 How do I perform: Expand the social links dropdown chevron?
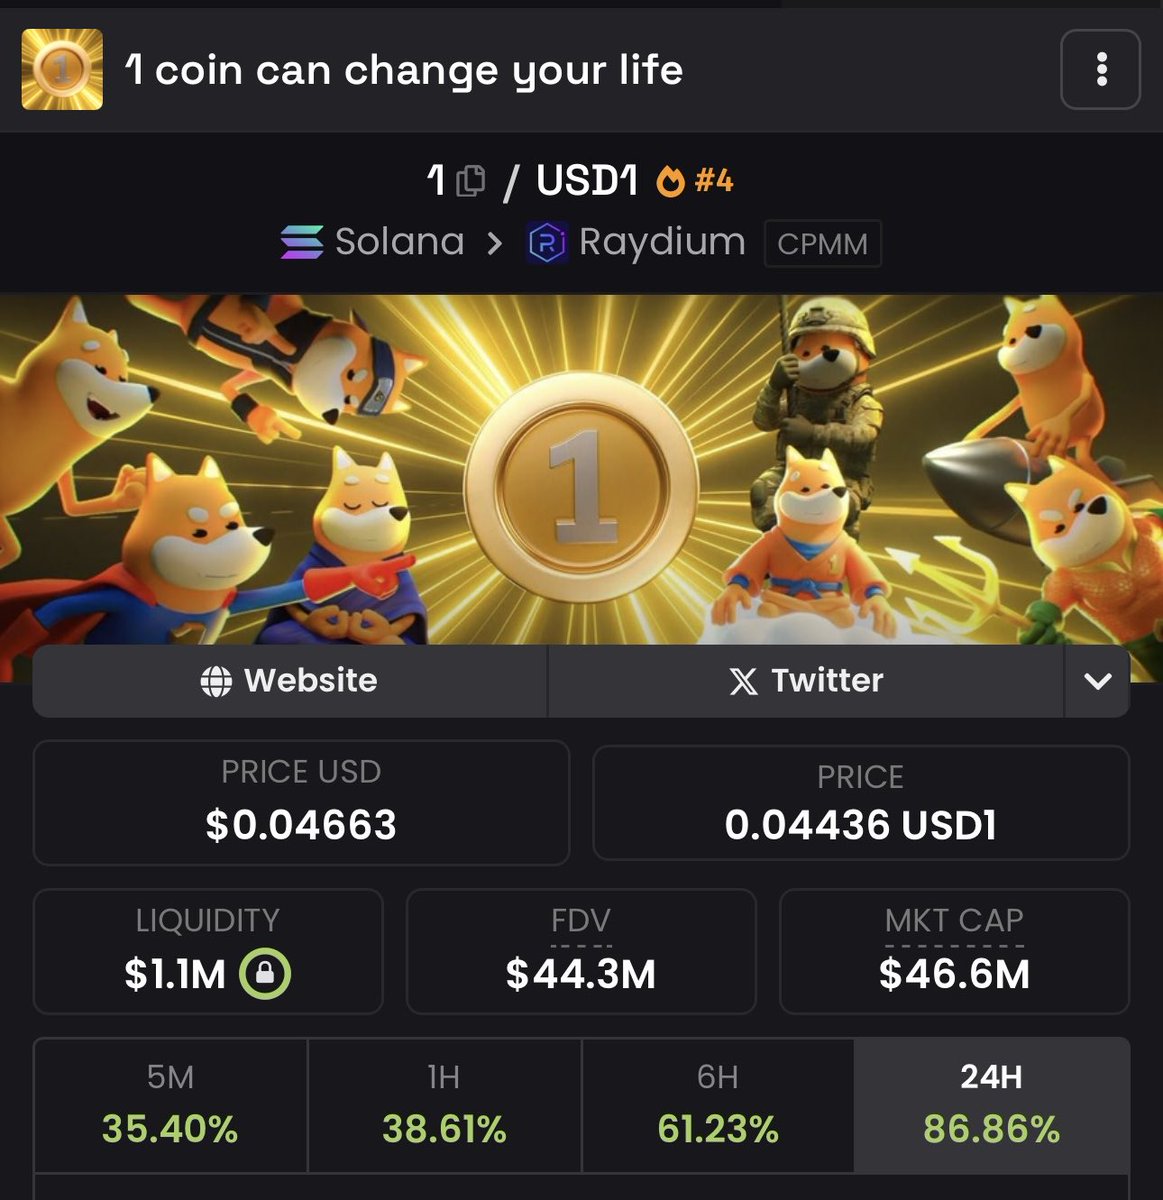click(x=1097, y=681)
